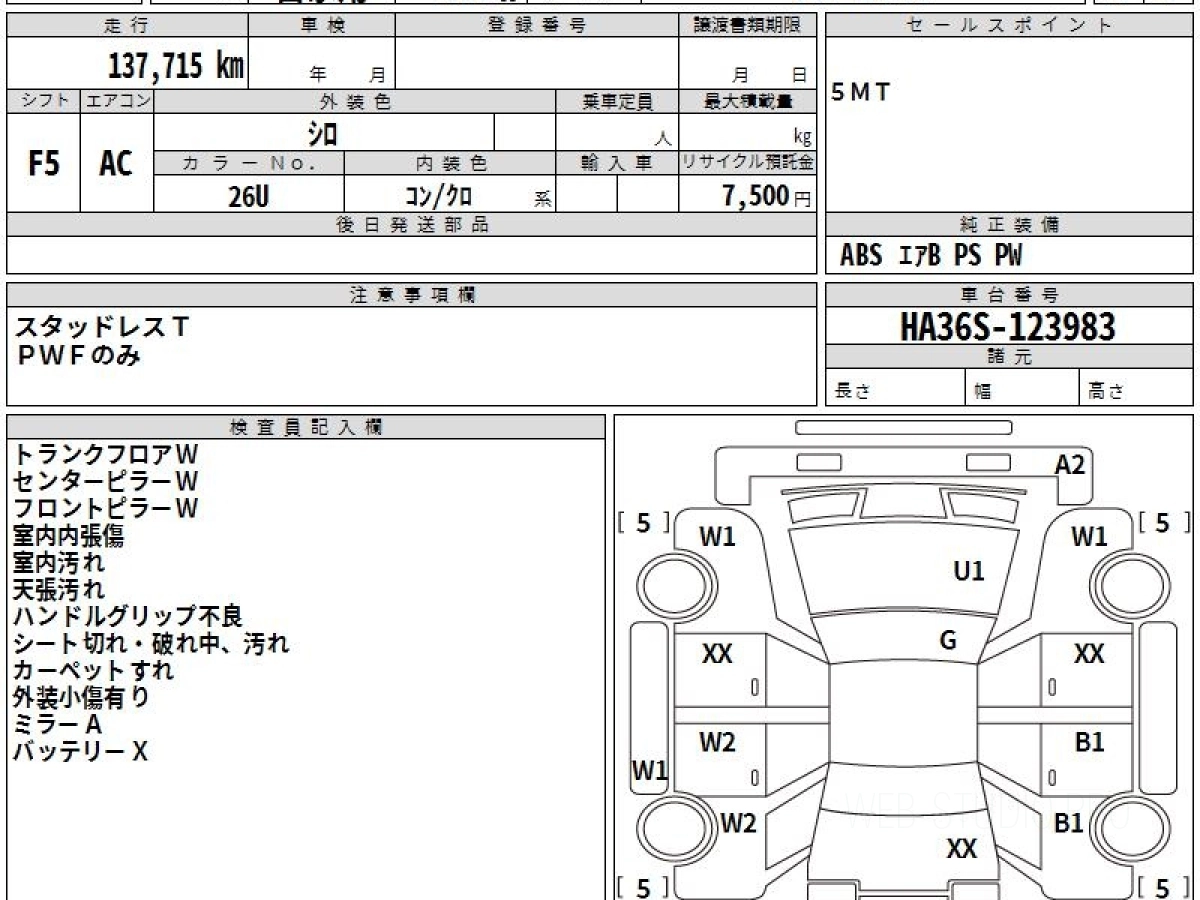
Task: Click the 26U color code
Action: click(x=248, y=197)
